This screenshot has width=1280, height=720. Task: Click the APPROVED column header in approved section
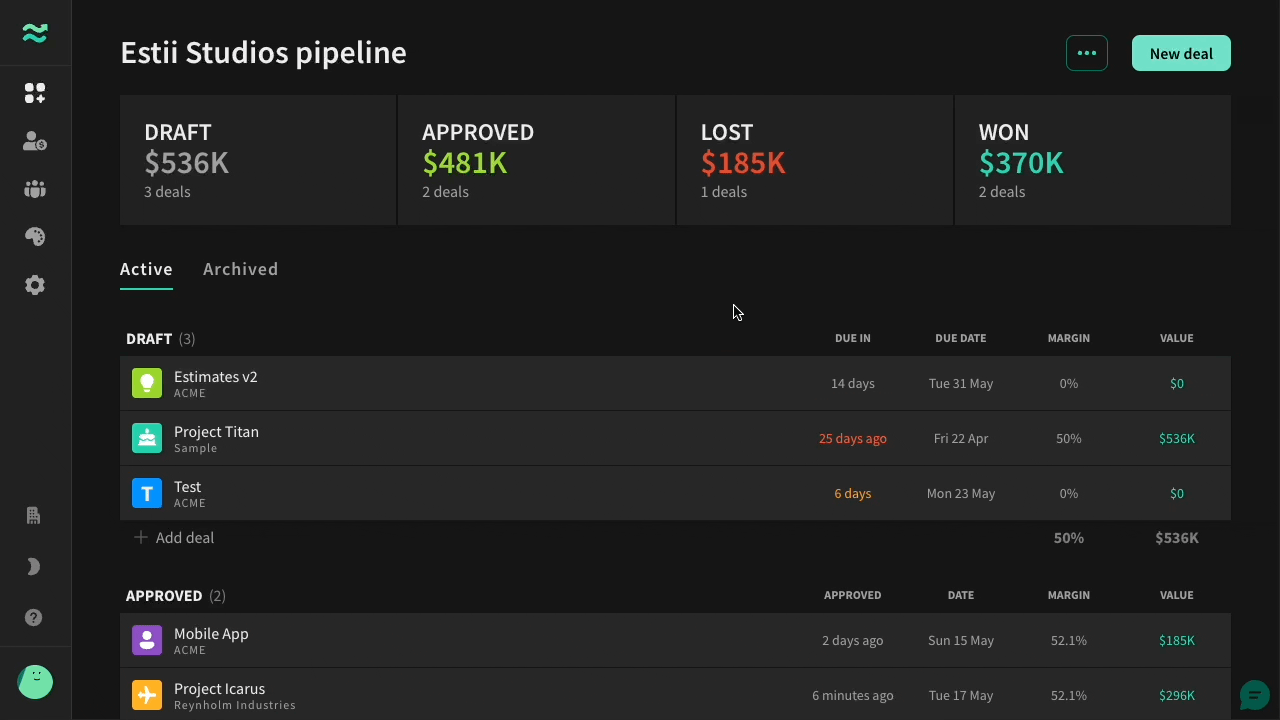point(853,595)
